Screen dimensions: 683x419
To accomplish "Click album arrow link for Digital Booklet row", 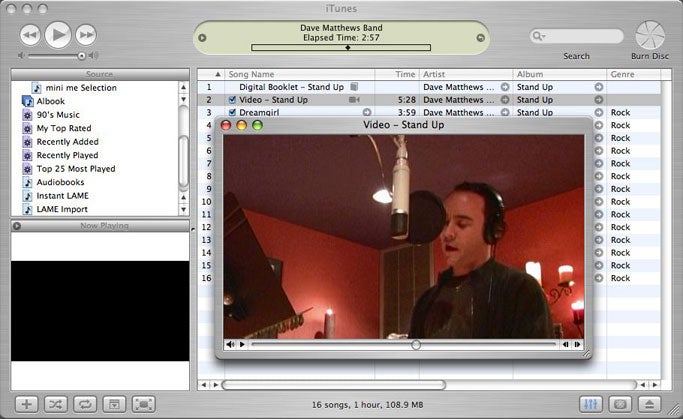I will point(599,87).
